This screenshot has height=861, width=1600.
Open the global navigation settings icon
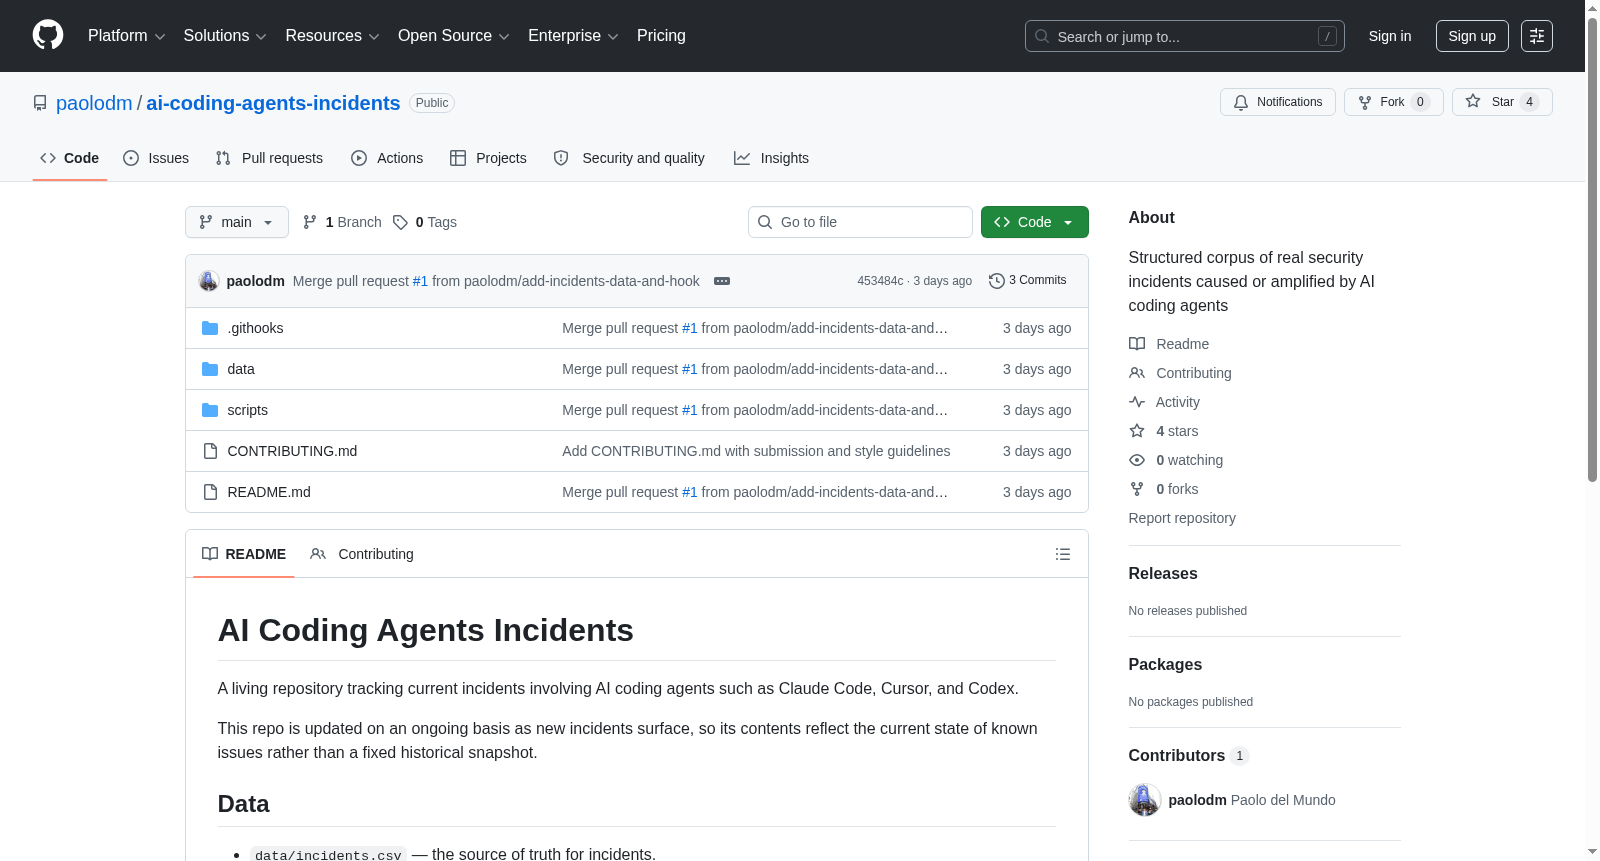[x=1537, y=36]
